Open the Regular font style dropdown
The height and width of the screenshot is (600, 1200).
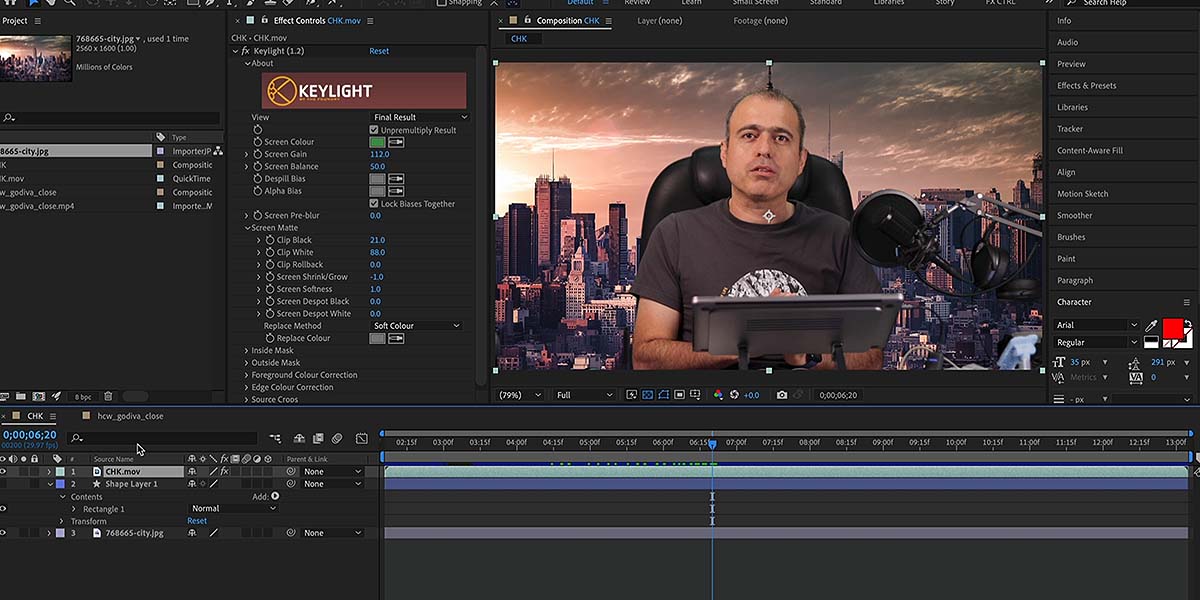point(1096,342)
